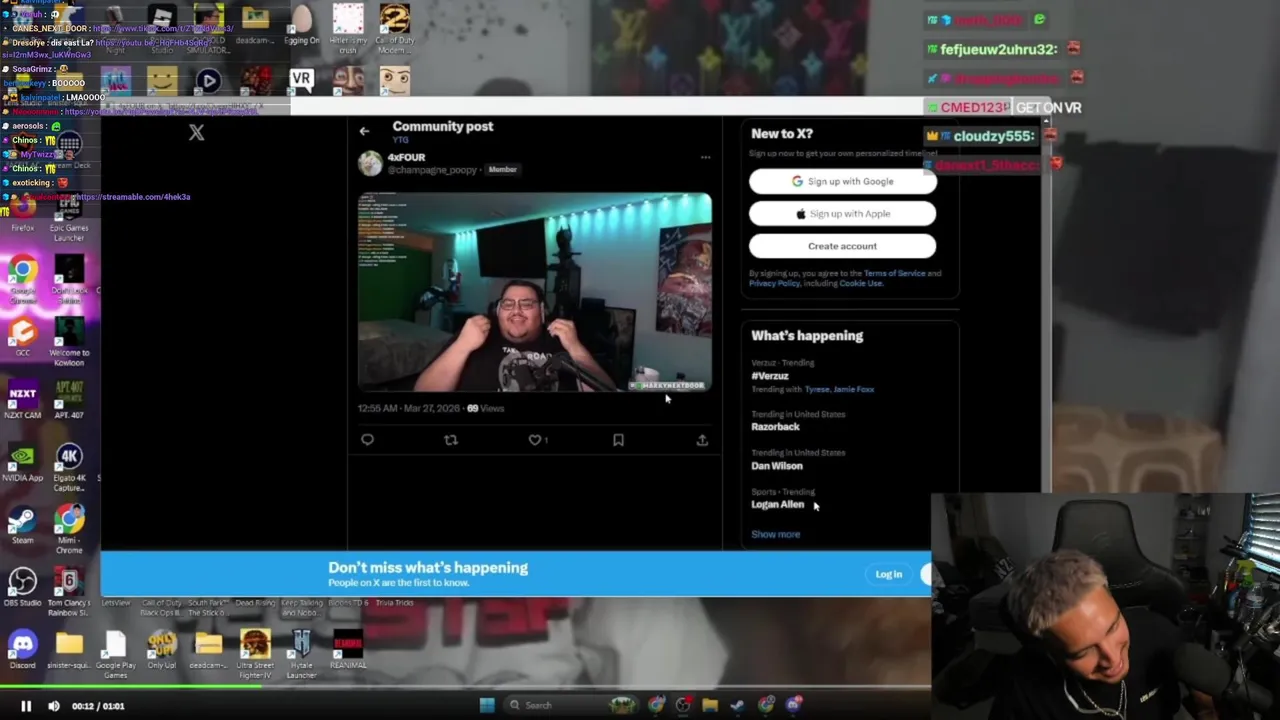This screenshot has width=1280, height=720.
Task: Open REANIMAL desktop shortcut
Action: 348,650
